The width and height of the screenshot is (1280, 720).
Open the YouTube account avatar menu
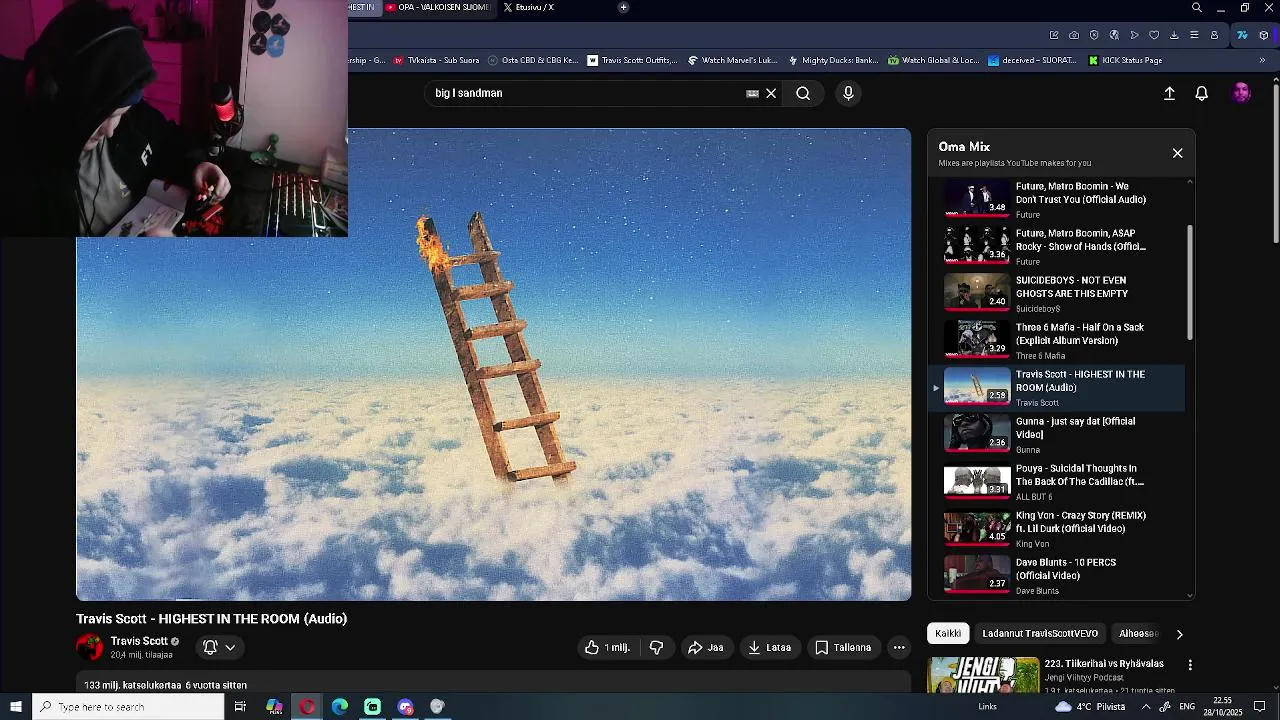(x=1241, y=93)
